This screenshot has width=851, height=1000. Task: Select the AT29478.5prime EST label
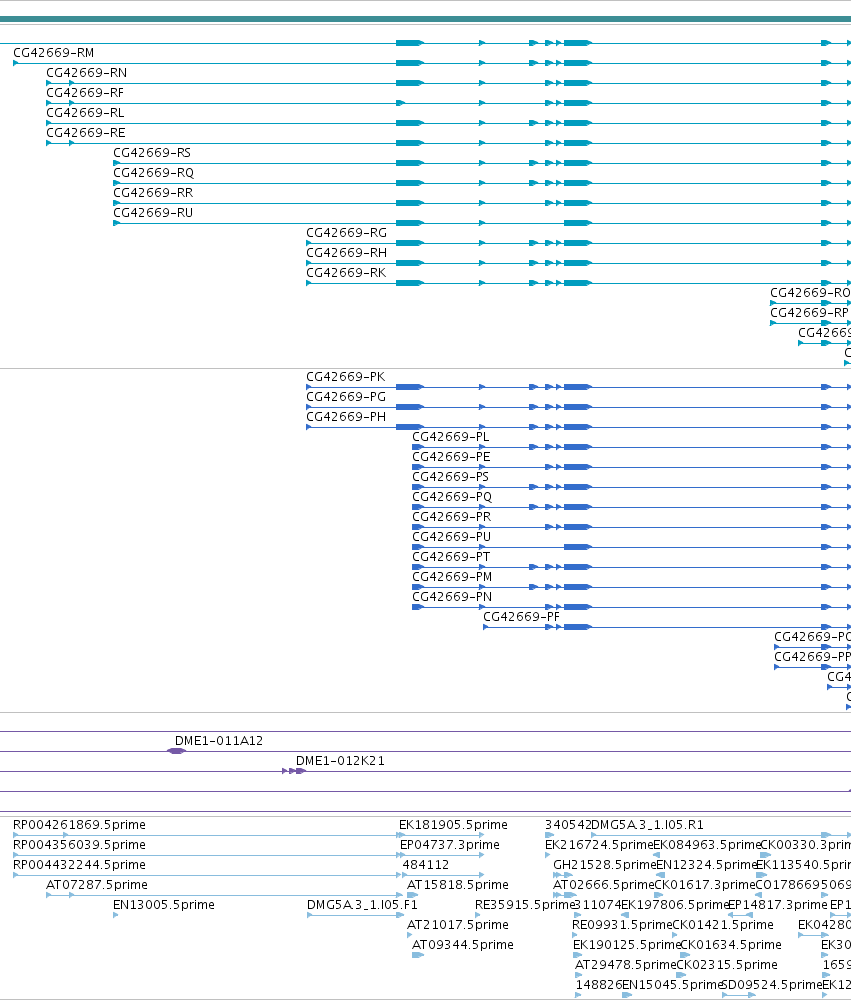pyautogui.click(x=625, y=965)
